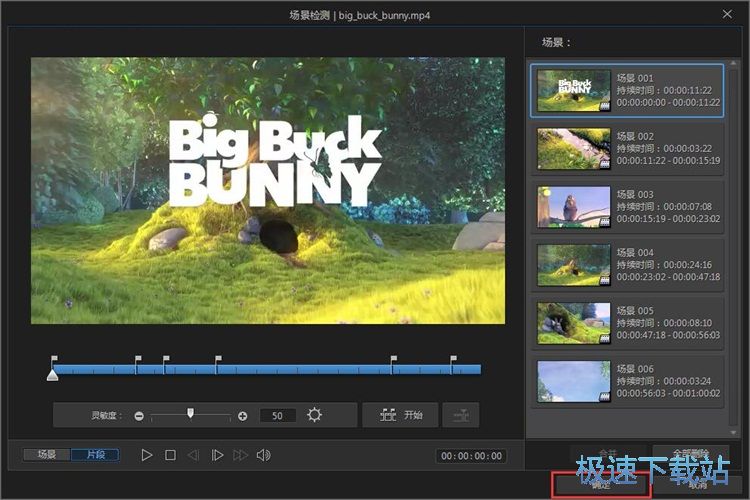This screenshot has width=750, height=500.
Task: Click the sensitivity value field 50
Action: pyautogui.click(x=277, y=416)
